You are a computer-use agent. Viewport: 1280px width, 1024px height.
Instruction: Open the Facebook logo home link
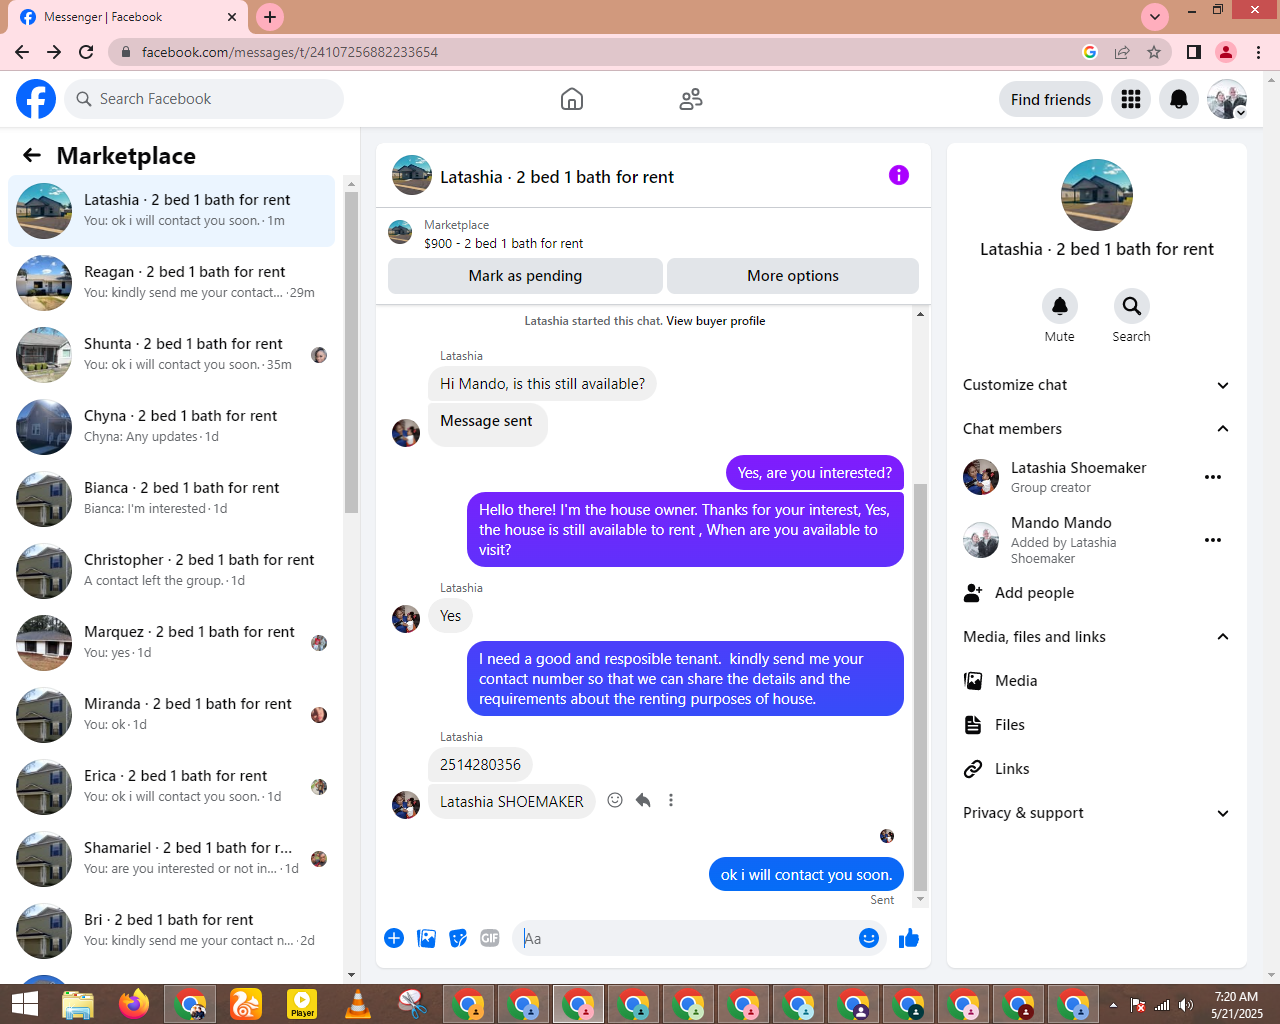(x=36, y=99)
